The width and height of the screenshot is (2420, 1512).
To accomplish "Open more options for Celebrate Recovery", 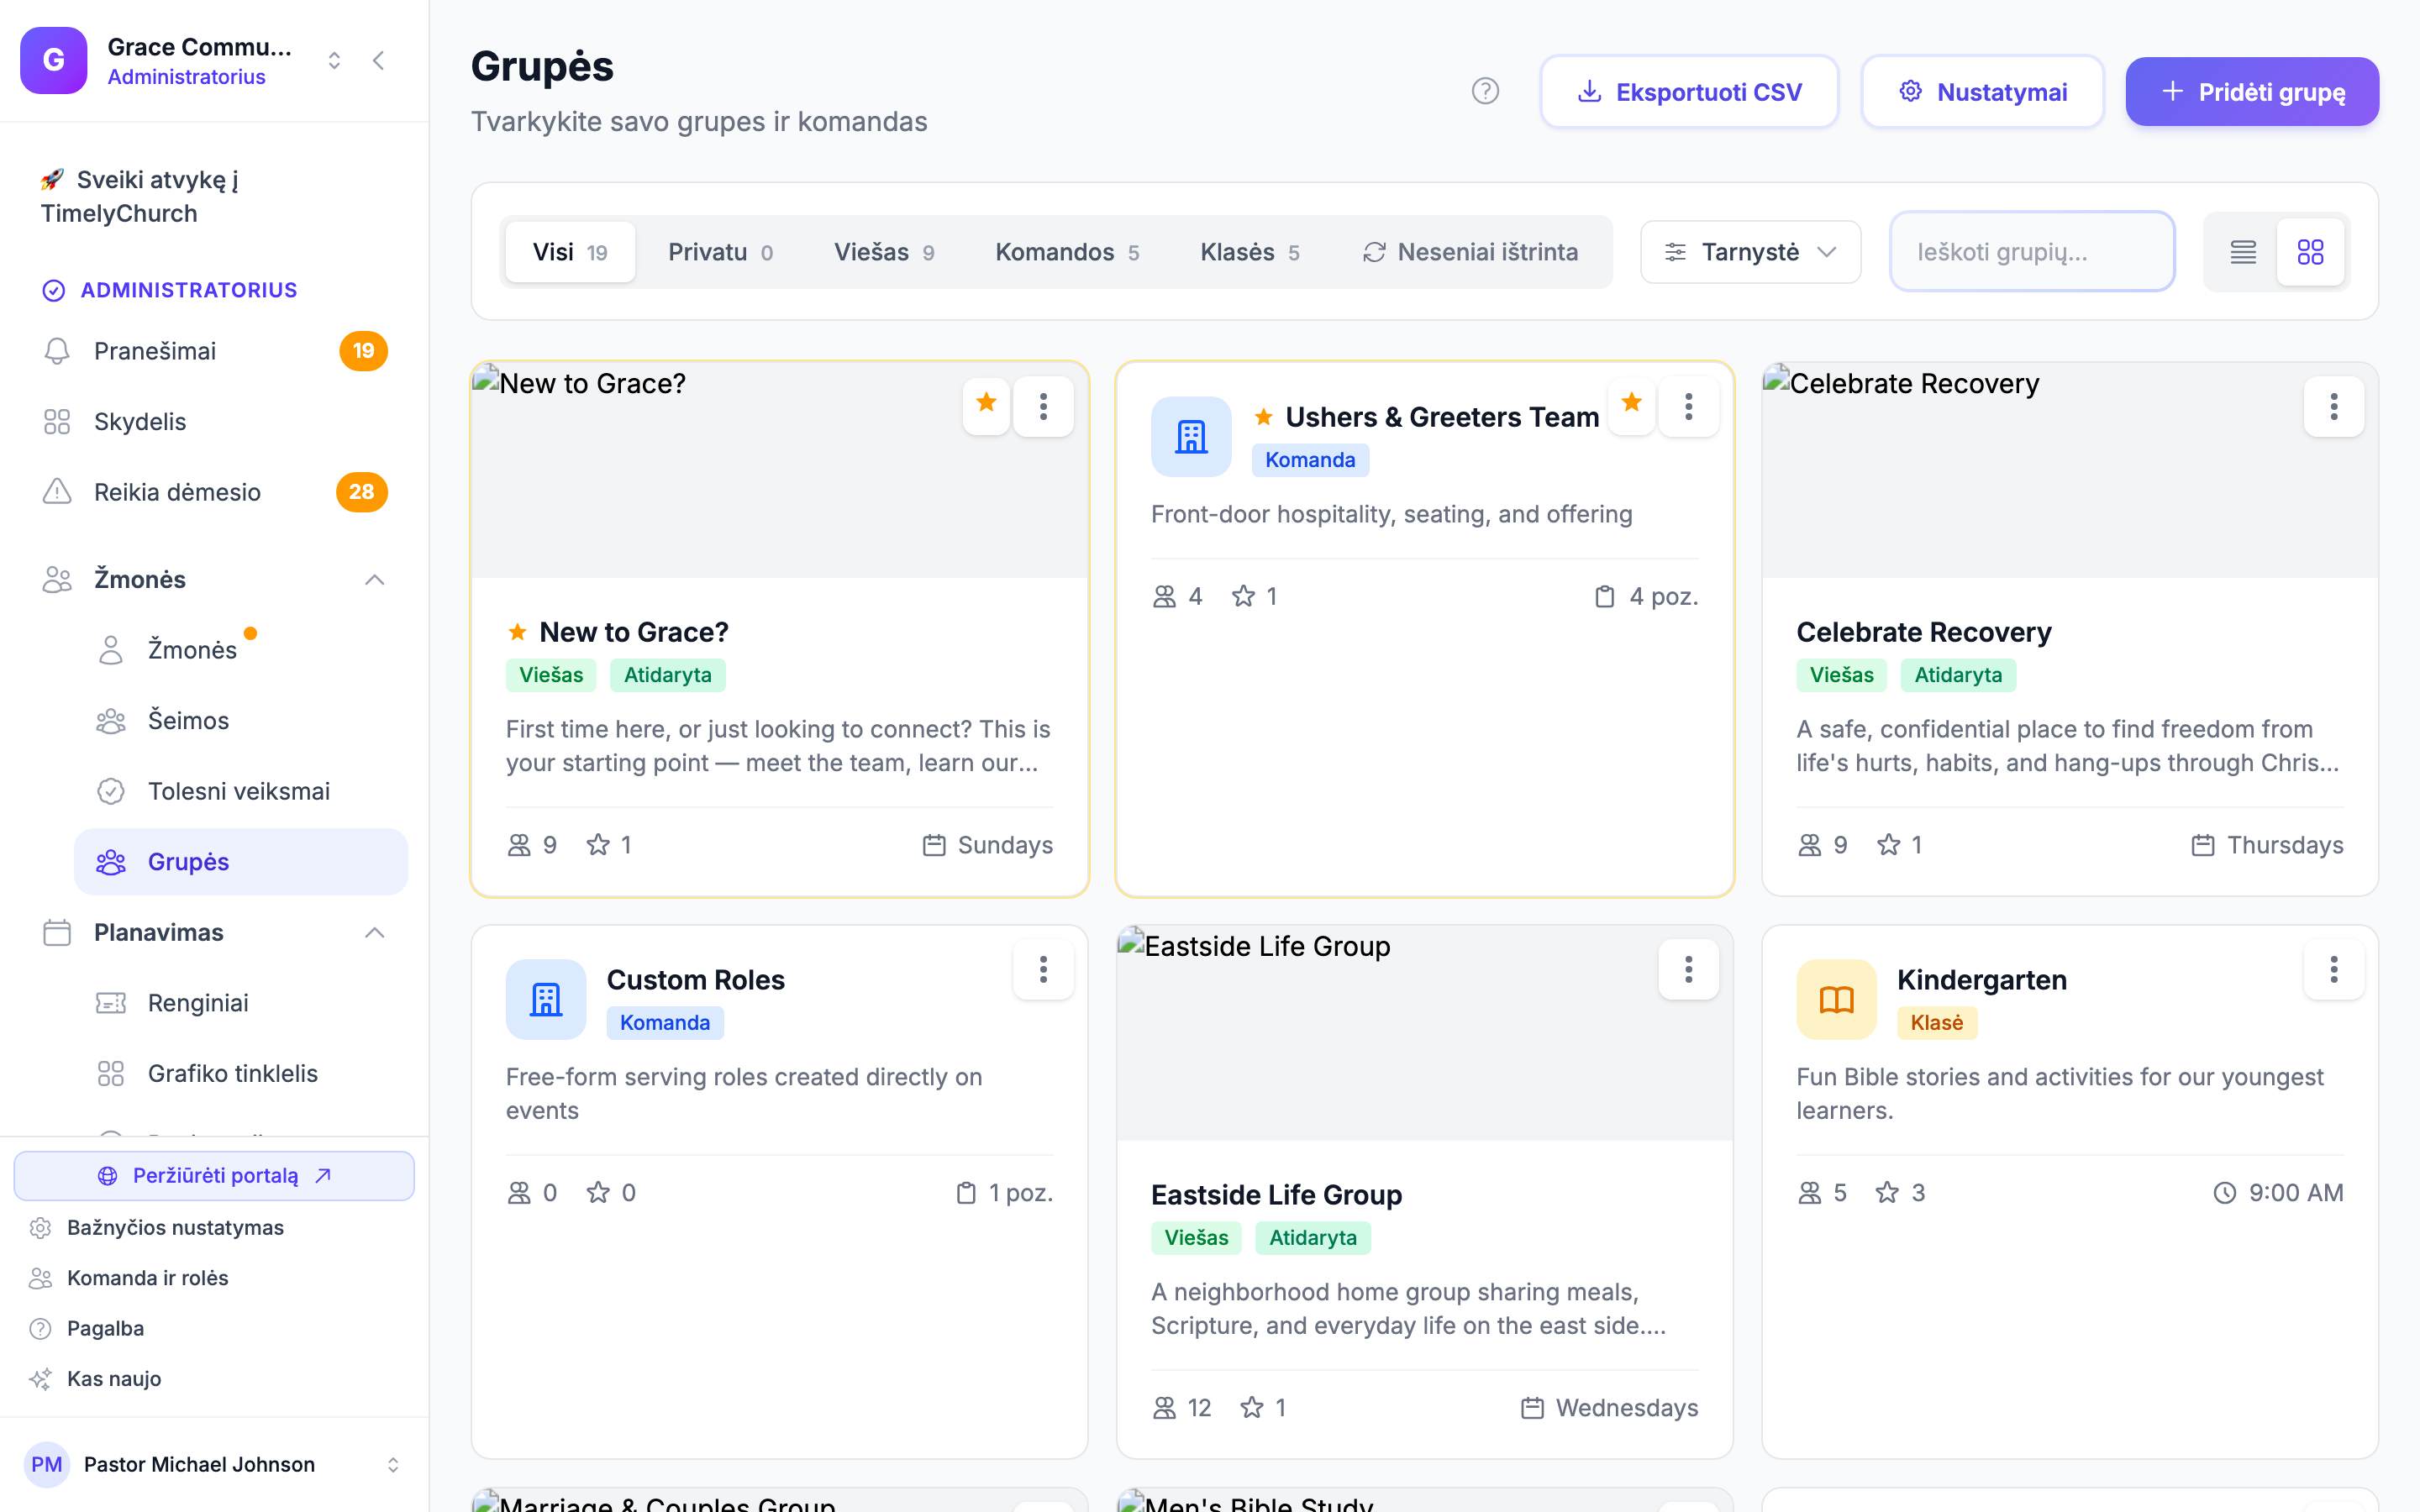I will click(2333, 406).
